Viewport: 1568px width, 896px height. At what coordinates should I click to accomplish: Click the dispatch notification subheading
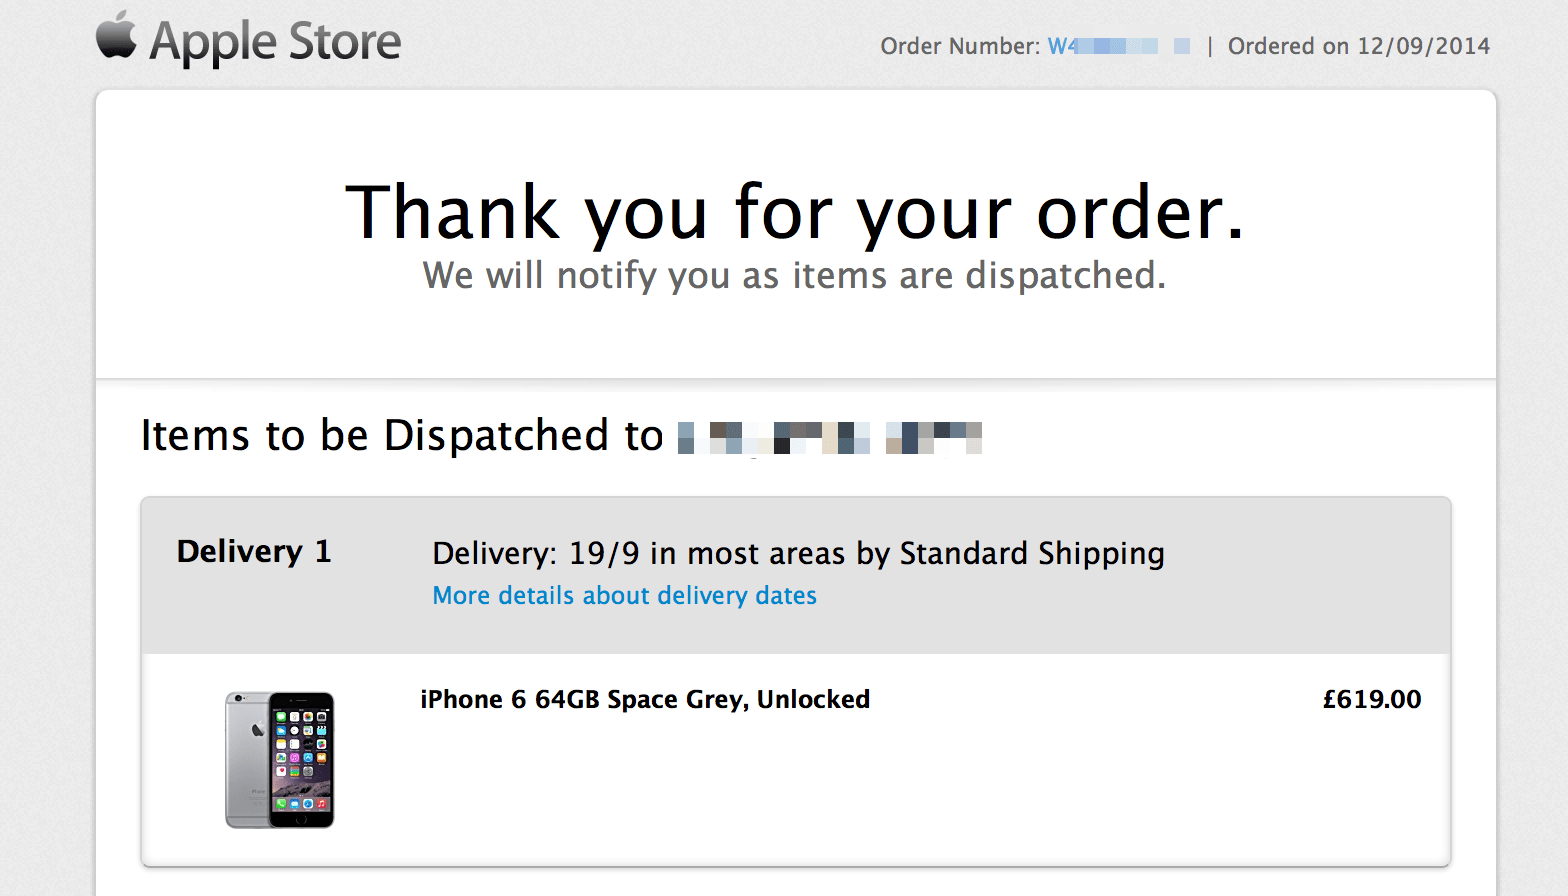(x=794, y=275)
